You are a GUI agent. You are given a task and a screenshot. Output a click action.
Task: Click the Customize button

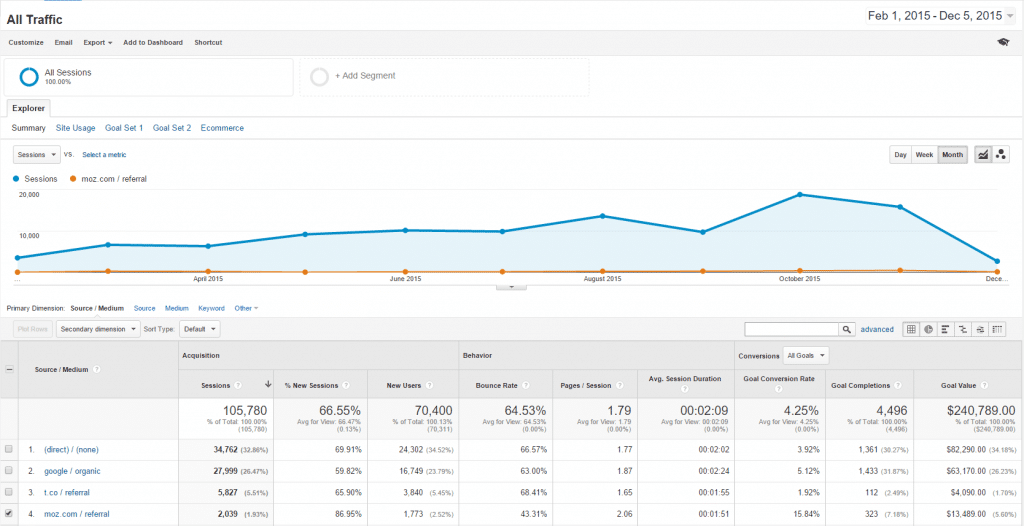click(26, 42)
